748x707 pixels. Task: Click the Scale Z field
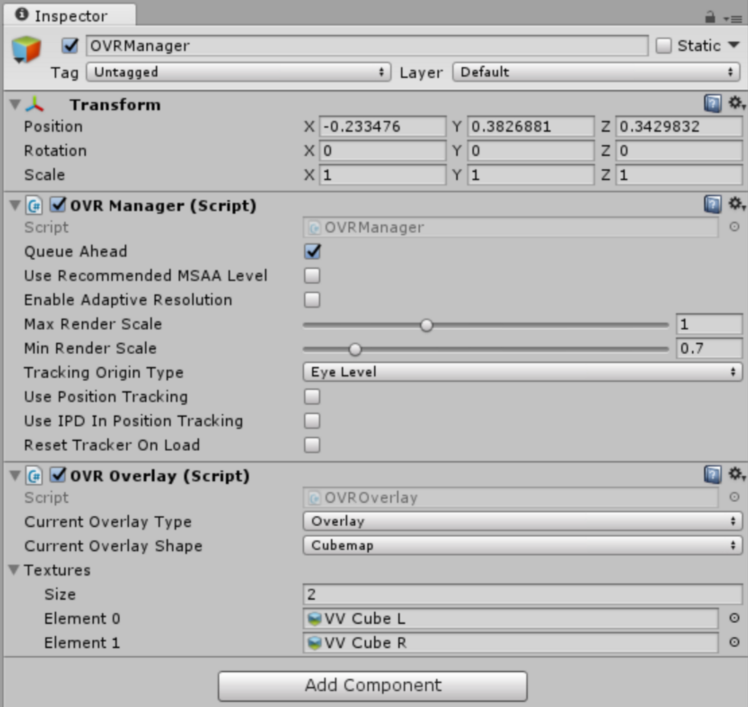click(679, 175)
